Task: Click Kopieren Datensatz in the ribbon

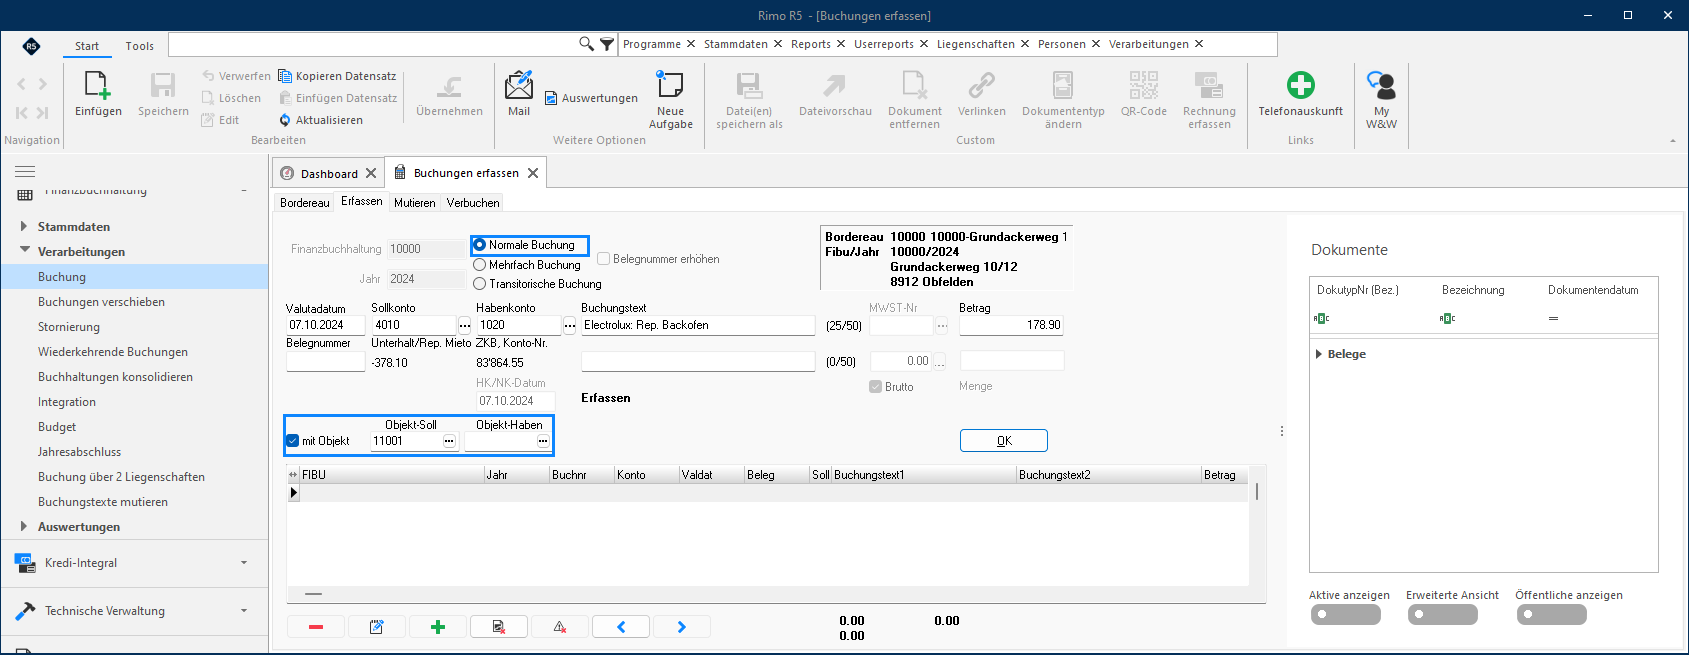Action: click(337, 76)
